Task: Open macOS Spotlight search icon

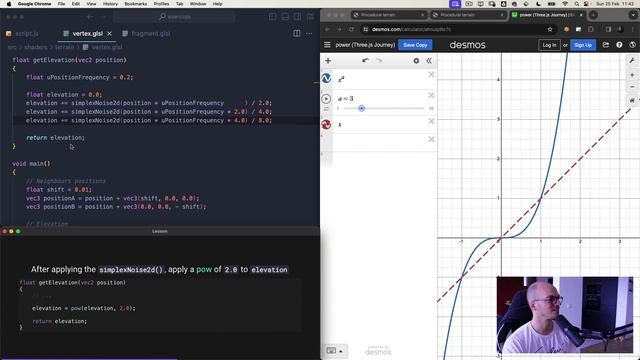Action: click(x=576, y=4)
